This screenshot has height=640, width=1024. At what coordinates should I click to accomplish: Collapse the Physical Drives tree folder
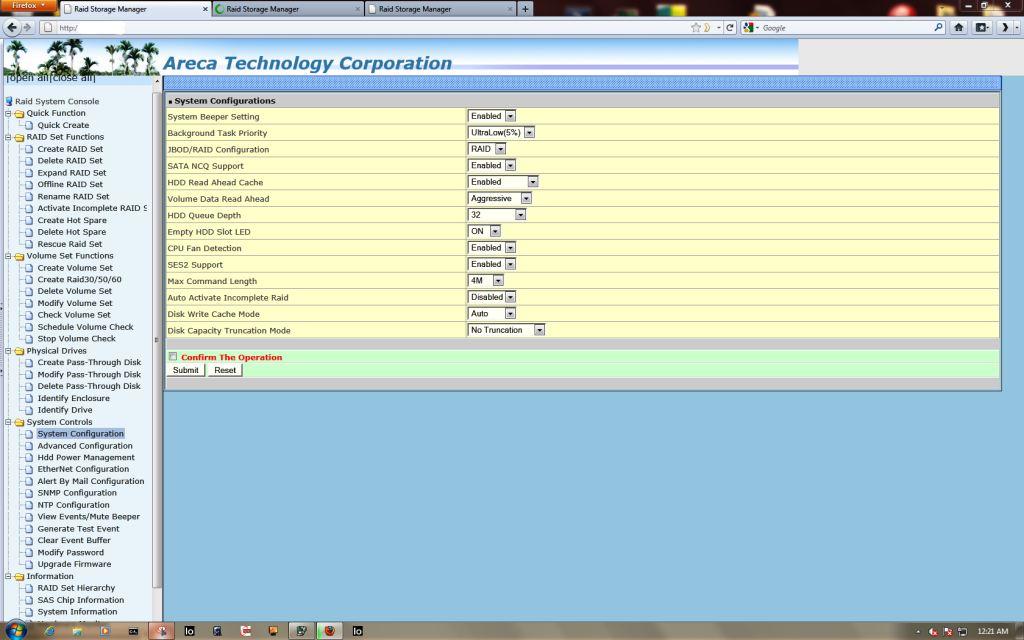click(x=9, y=351)
